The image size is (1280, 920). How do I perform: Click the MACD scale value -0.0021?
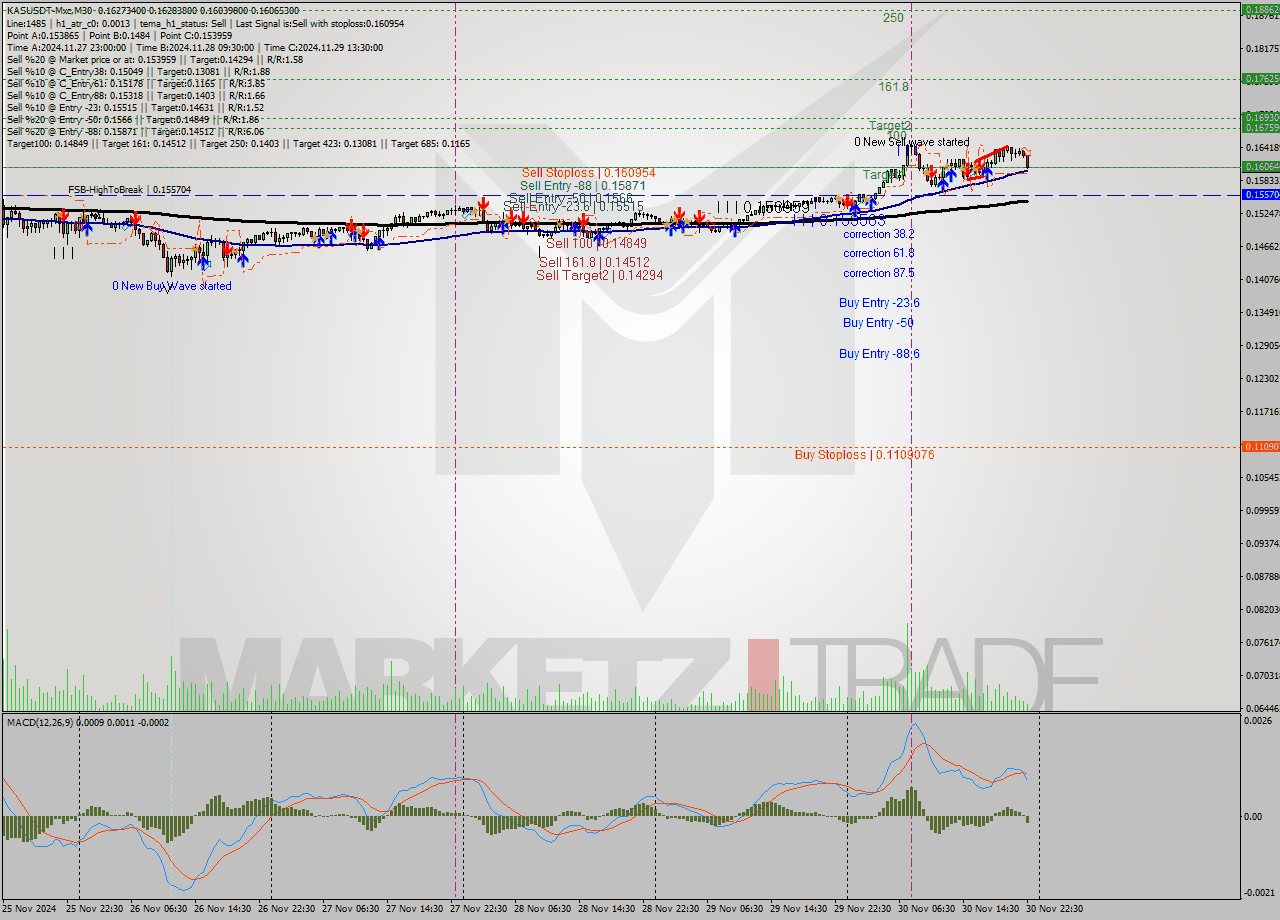[1258, 892]
